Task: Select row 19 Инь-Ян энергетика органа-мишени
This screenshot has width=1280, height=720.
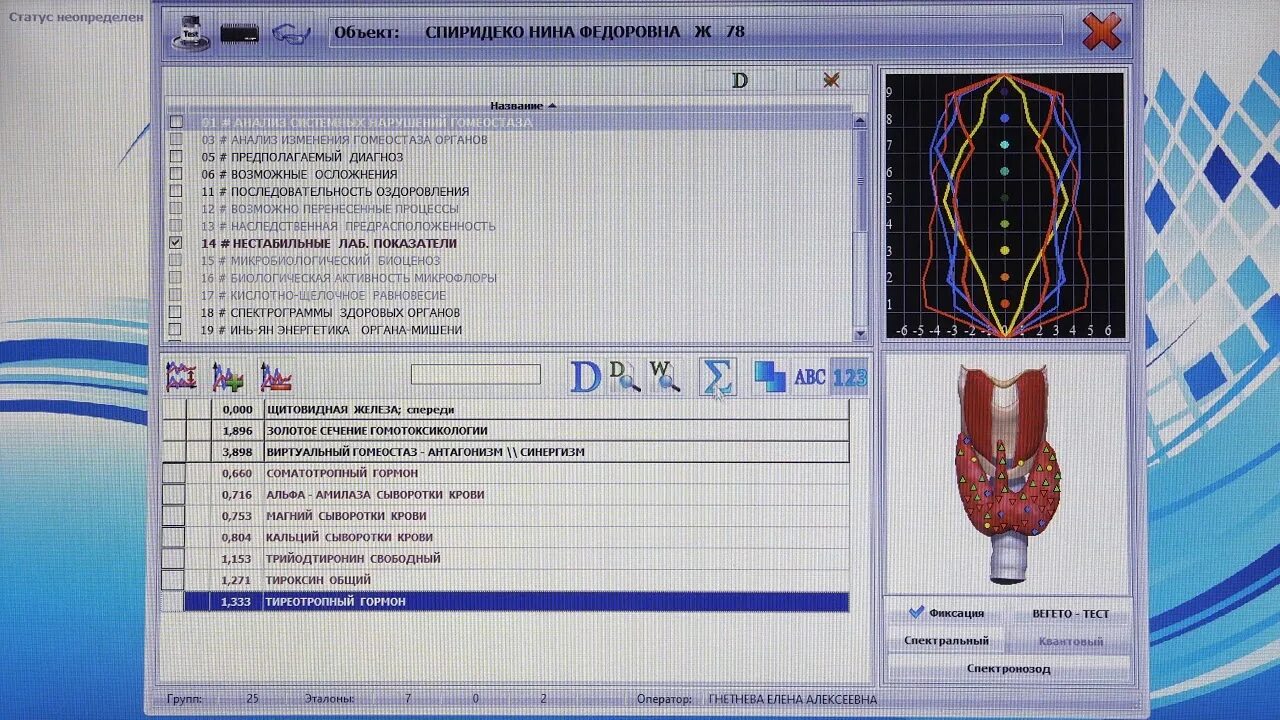Action: [508, 330]
